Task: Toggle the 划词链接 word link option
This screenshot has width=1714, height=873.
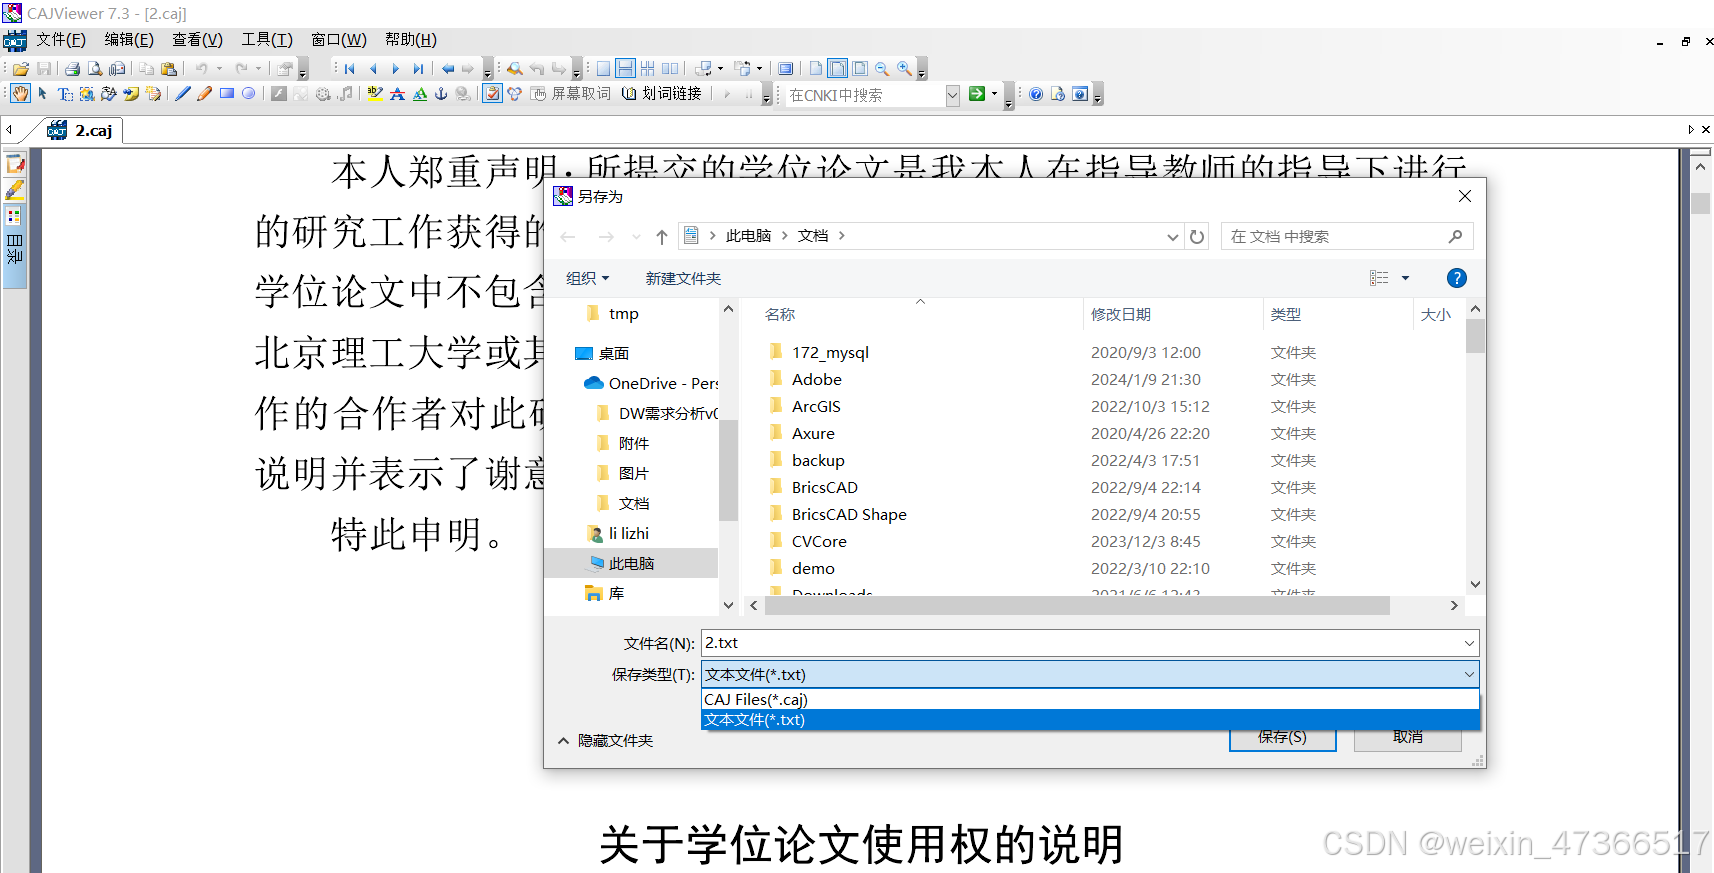Action: (662, 94)
